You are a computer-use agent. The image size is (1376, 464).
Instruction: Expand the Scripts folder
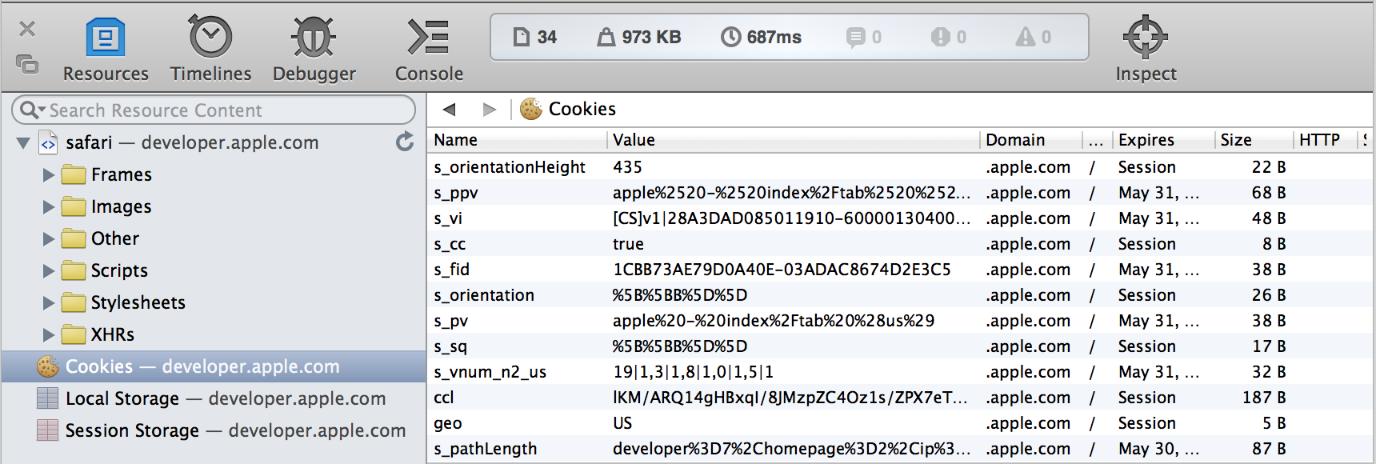pos(48,271)
